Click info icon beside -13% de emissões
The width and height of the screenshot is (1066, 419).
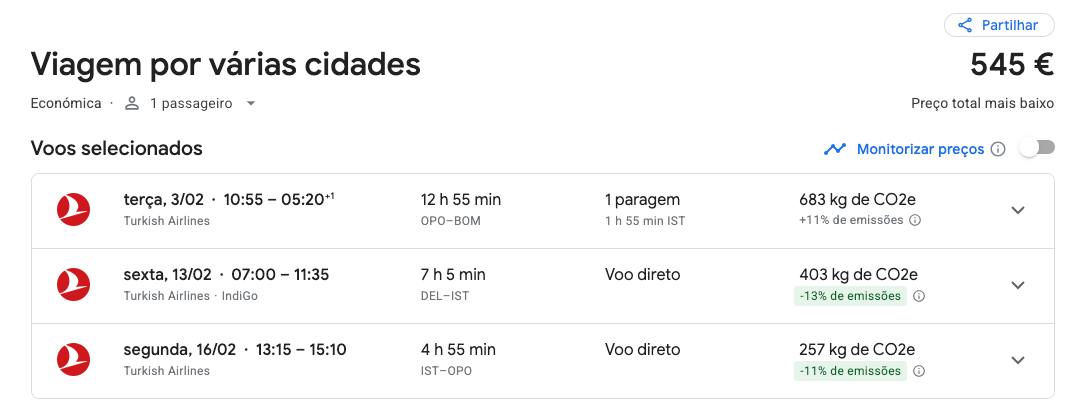coord(918,296)
